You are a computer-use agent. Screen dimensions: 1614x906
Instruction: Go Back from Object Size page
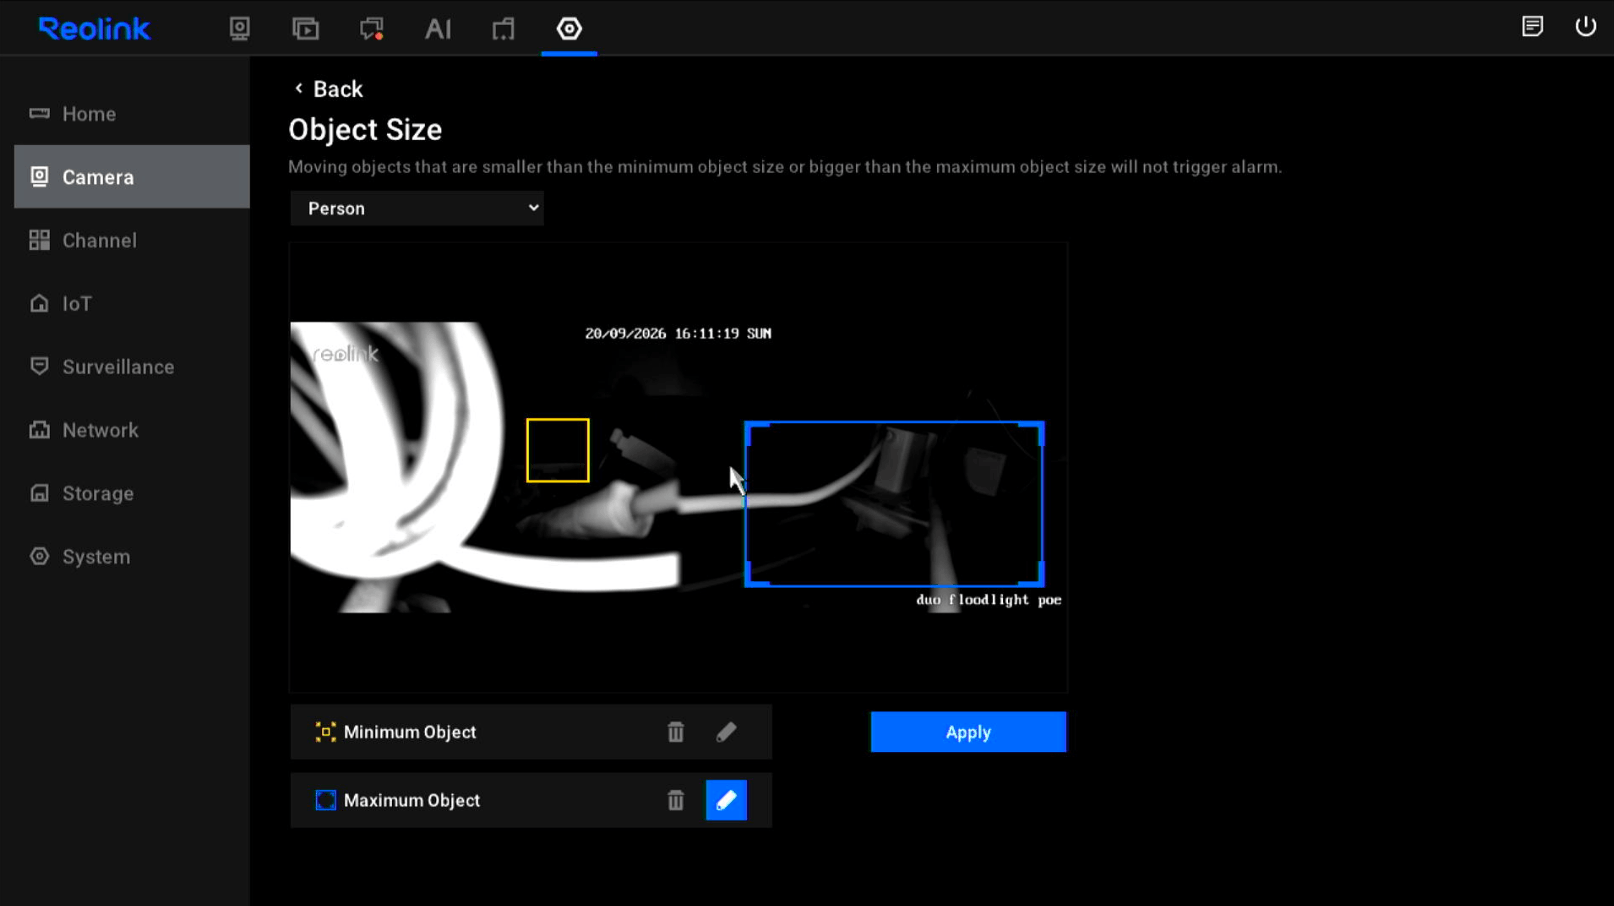[328, 89]
